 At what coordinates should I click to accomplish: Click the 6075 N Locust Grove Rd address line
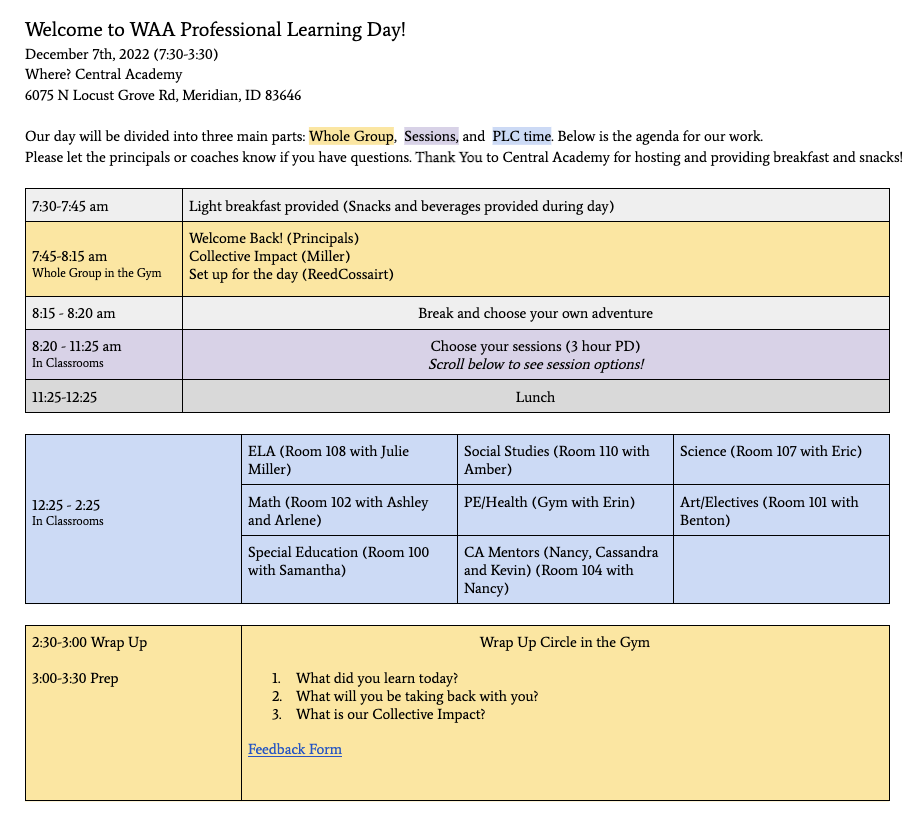[x=163, y=96]
